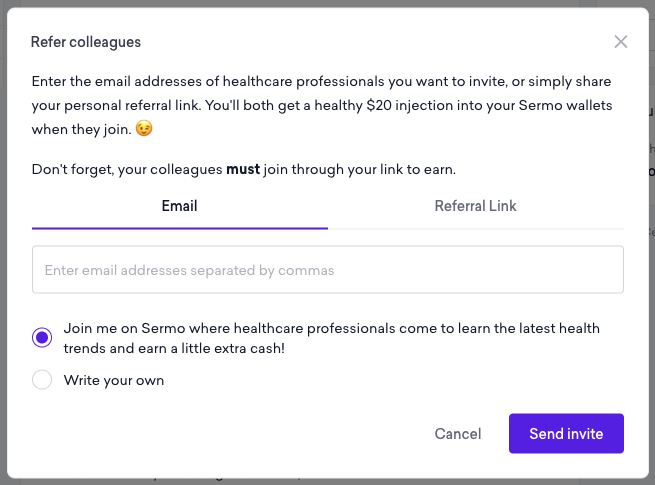The image size is (655, 485).
Task: Select the Email tab
Action: (180, 206)
